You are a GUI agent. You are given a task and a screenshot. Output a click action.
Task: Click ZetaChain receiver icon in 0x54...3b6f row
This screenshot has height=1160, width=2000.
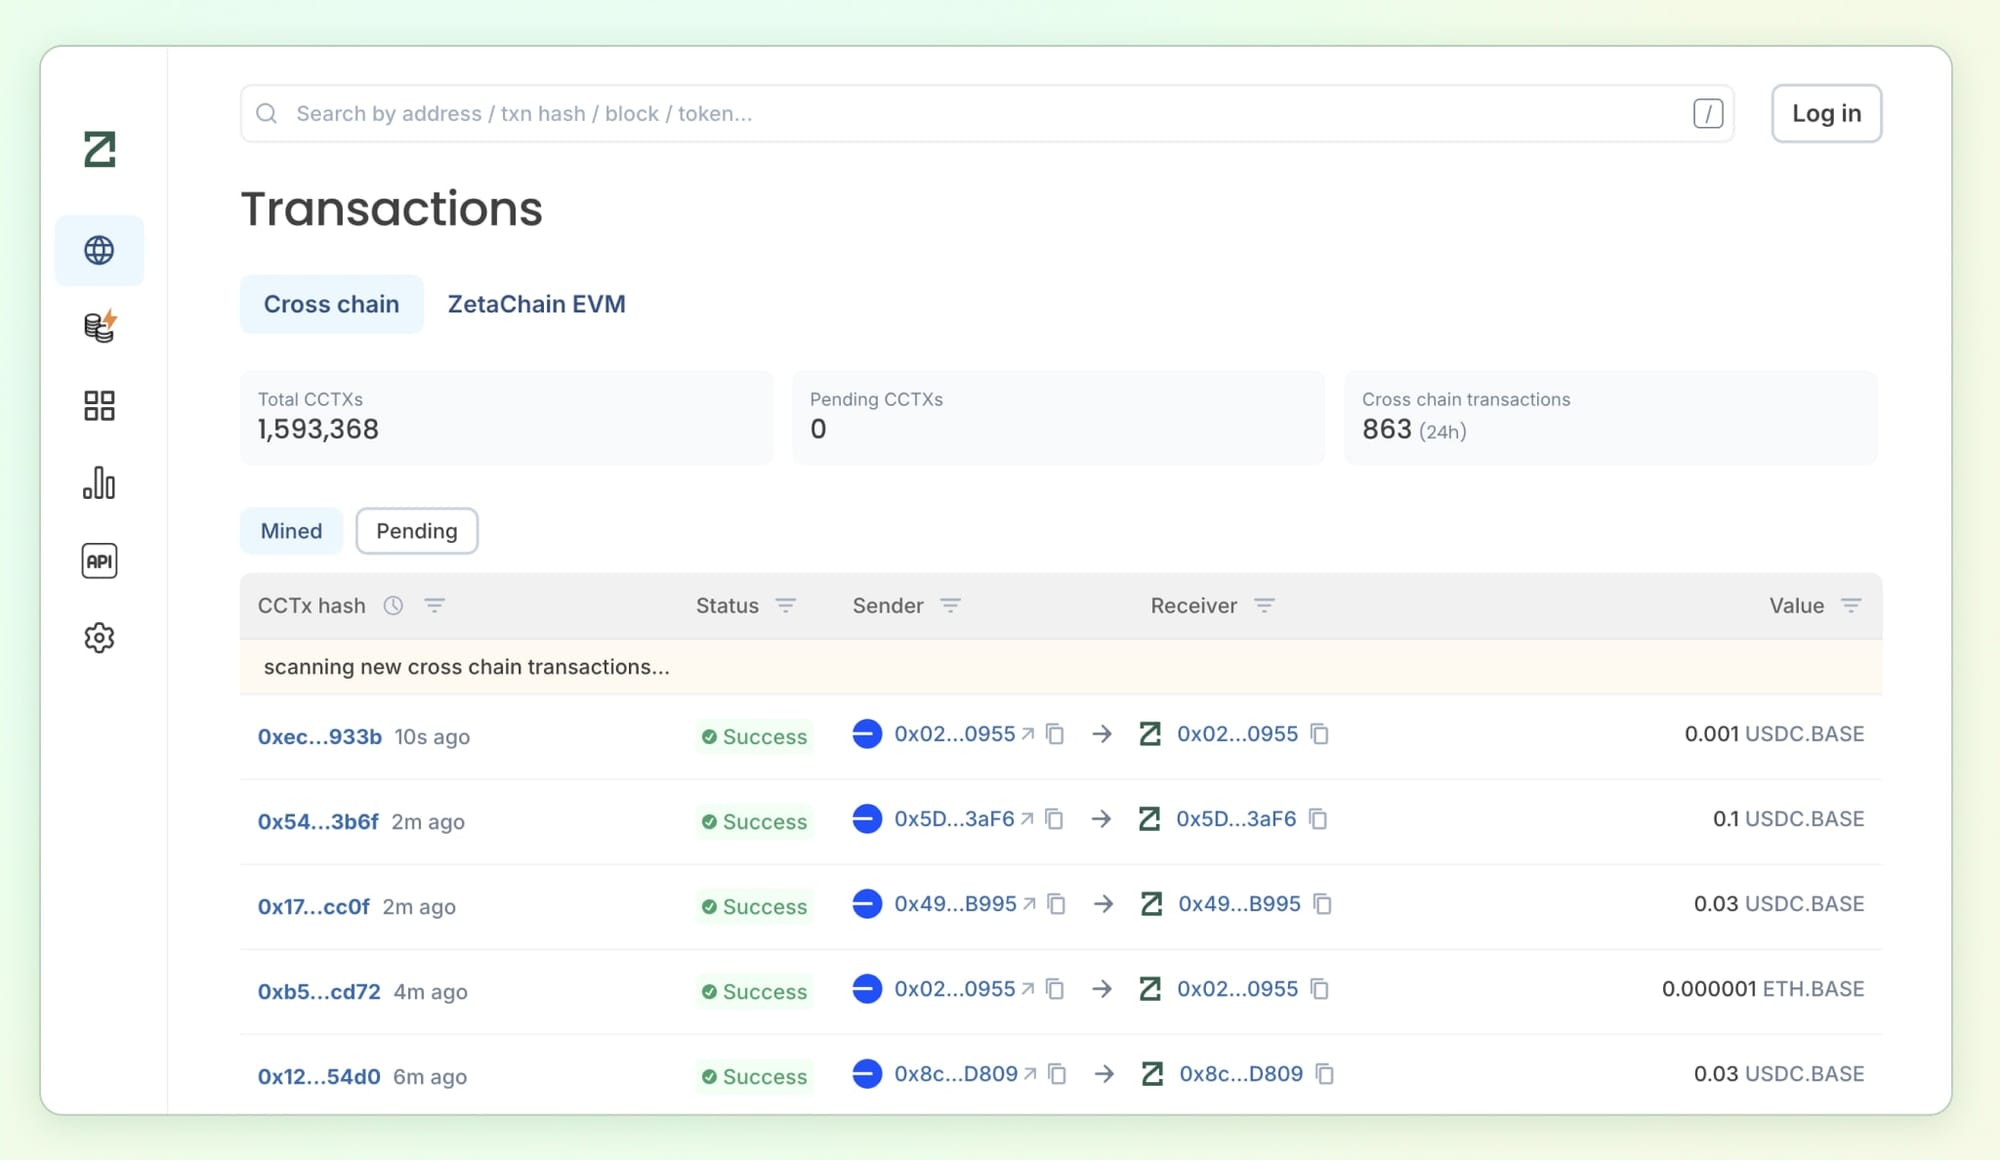[1150, 819]
